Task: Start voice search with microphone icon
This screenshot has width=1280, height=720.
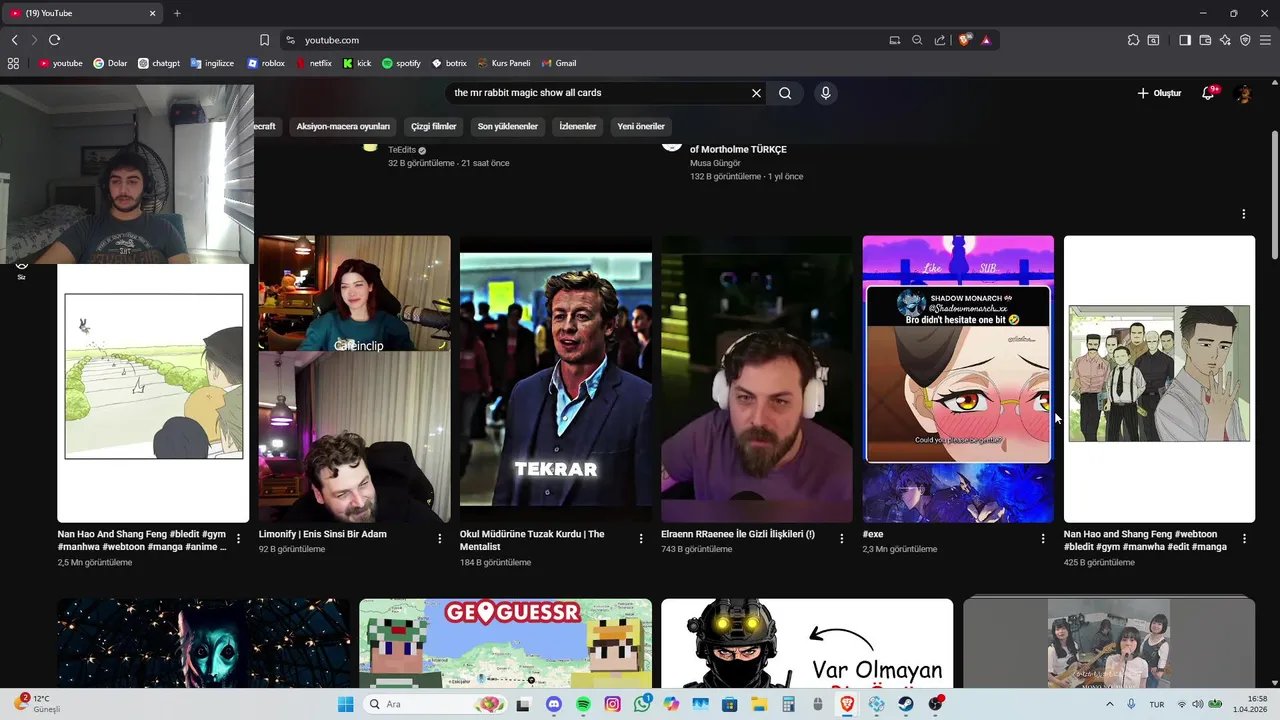Action: [825, 93]
